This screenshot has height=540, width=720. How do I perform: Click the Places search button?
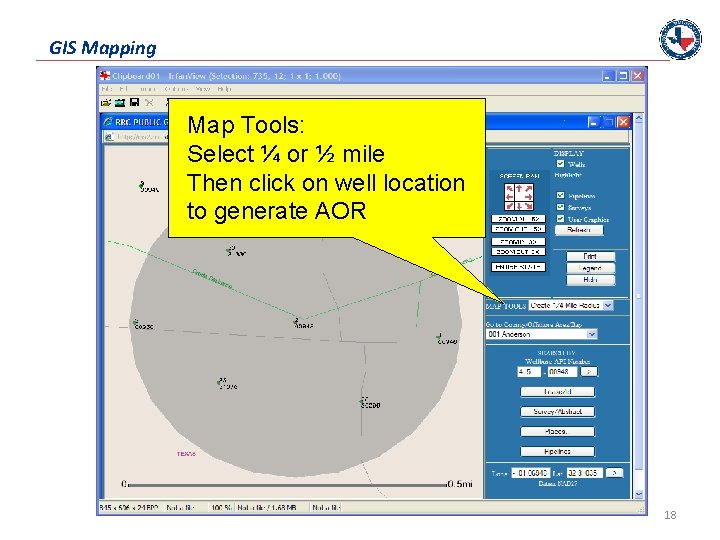click(557, 432)
